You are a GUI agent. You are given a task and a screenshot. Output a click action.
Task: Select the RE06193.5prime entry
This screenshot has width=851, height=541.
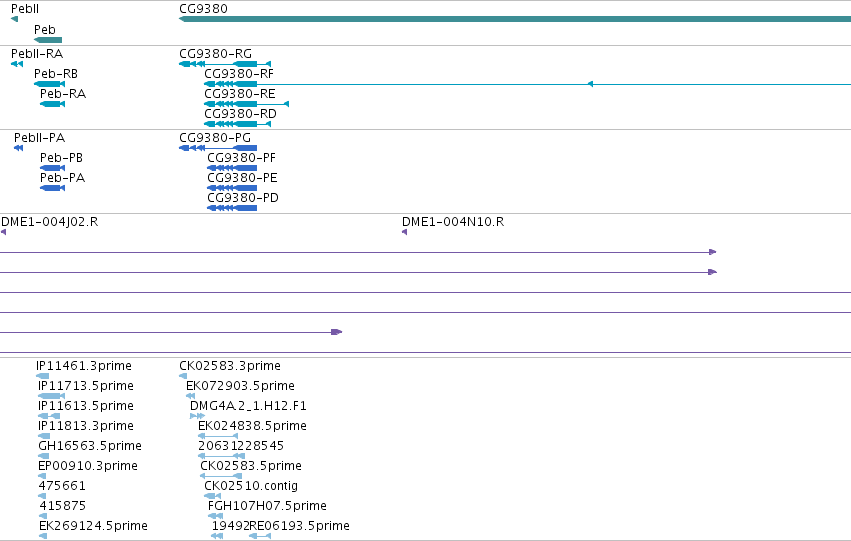click(x=300, y=526)
